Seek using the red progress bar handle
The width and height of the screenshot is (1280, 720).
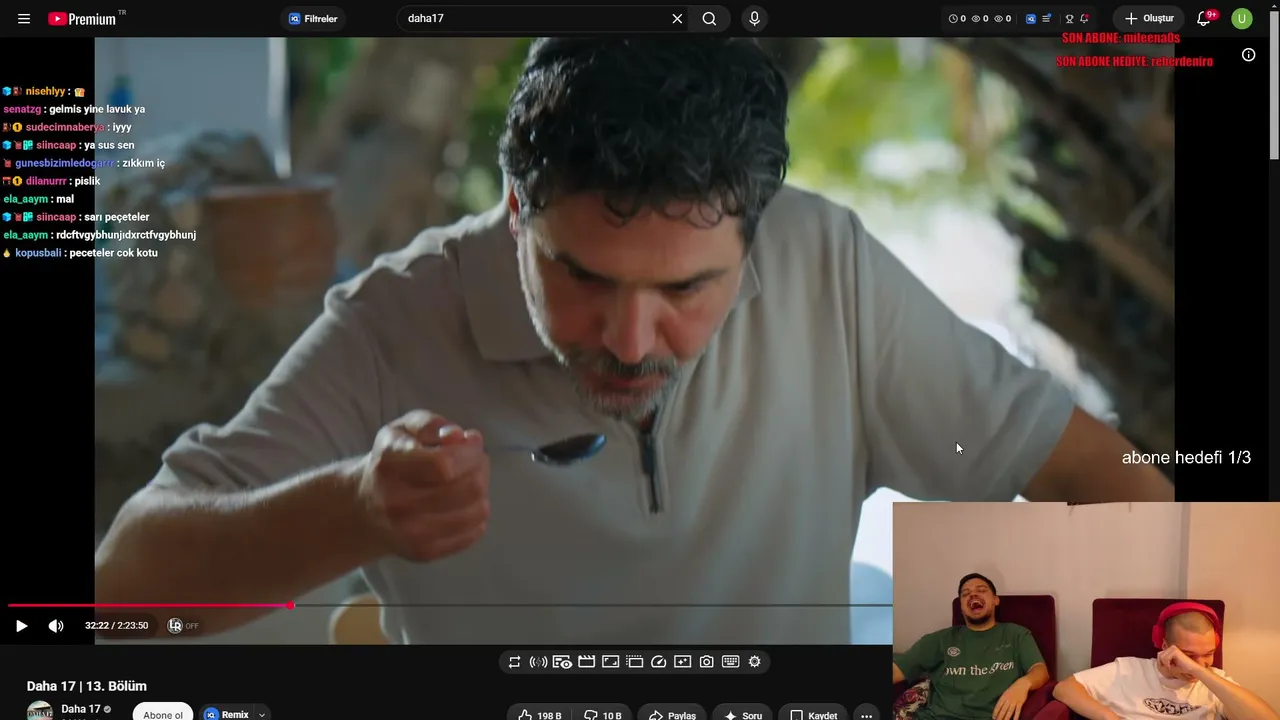click(290, 605)
